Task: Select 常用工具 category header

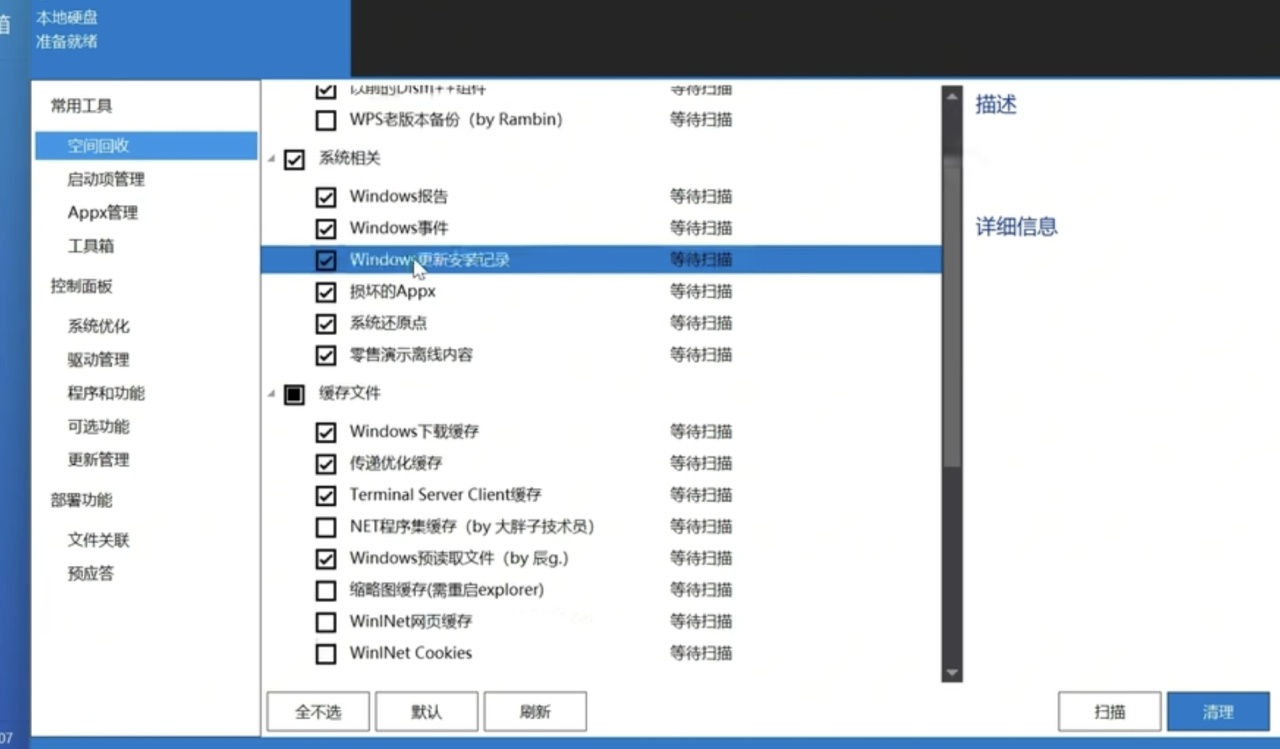Action: (82, 106)
